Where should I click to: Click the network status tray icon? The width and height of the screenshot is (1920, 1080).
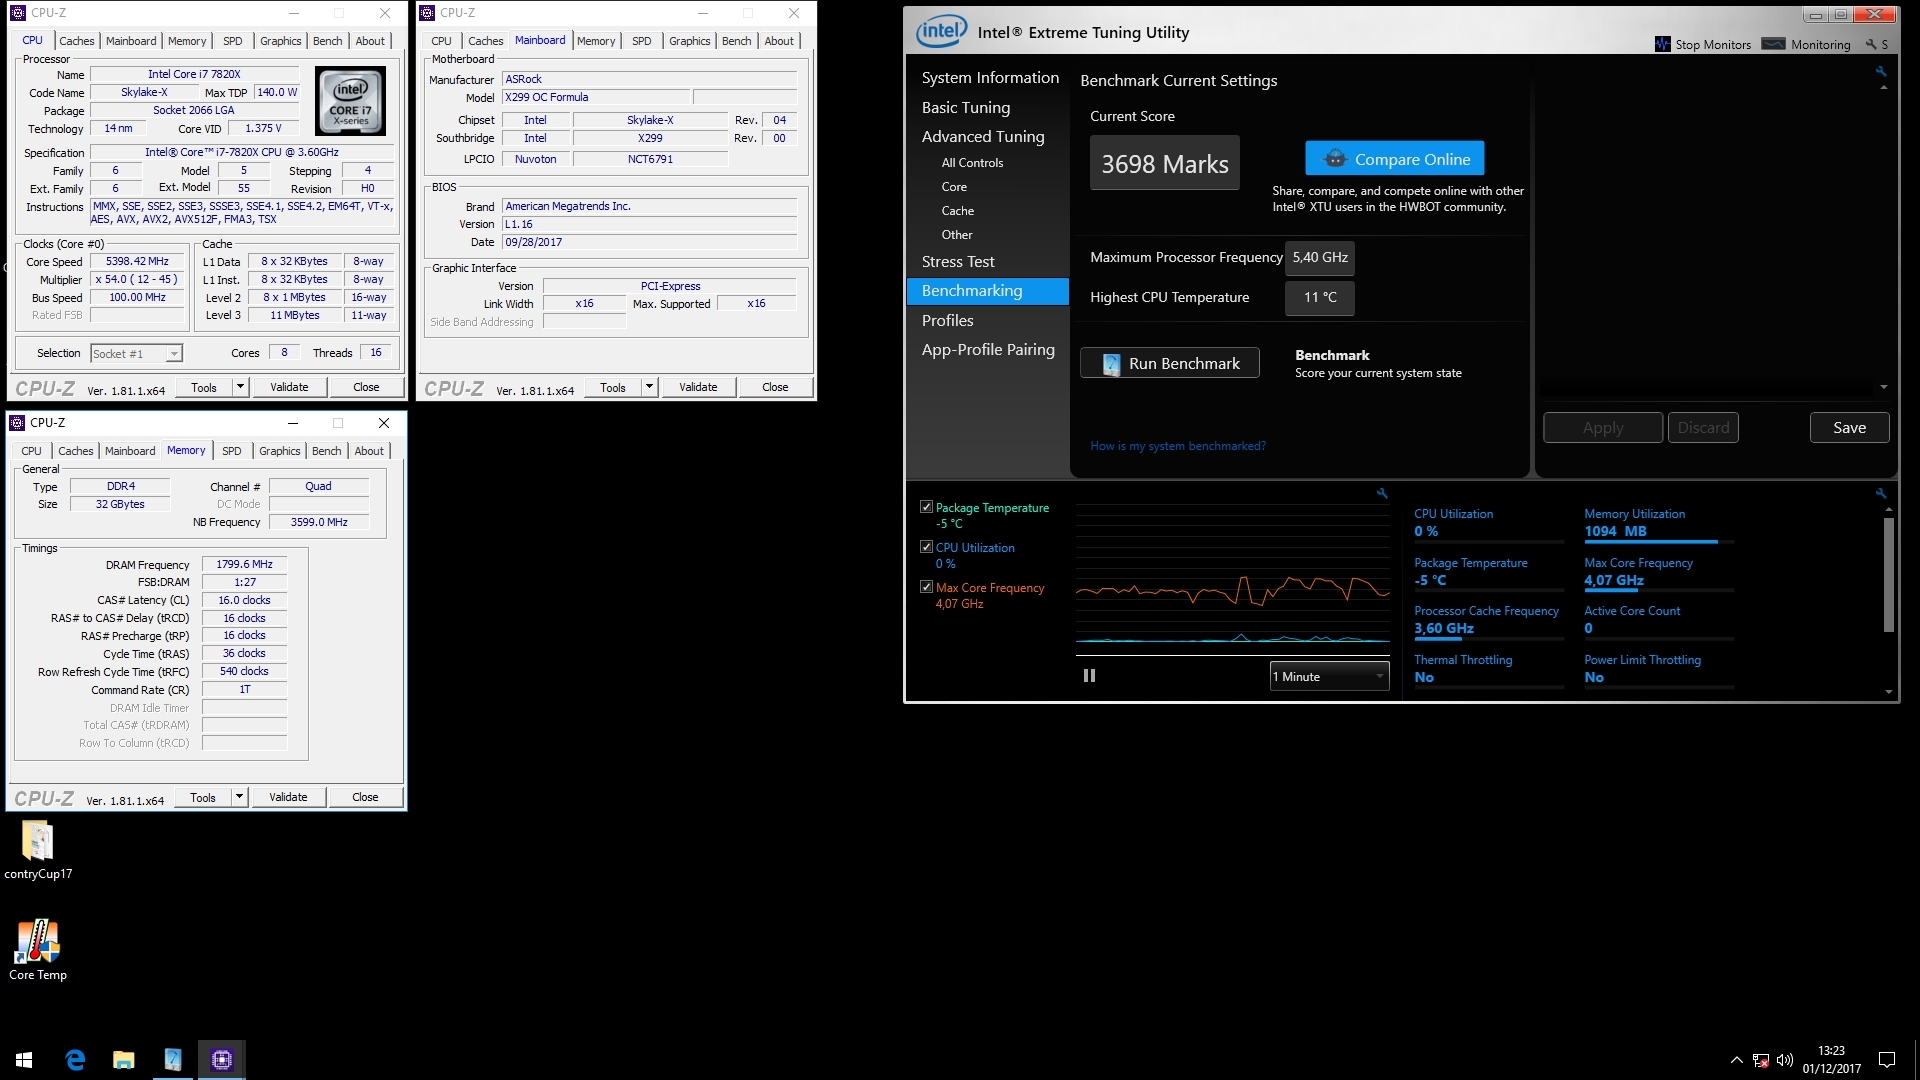[1761, 1060]
